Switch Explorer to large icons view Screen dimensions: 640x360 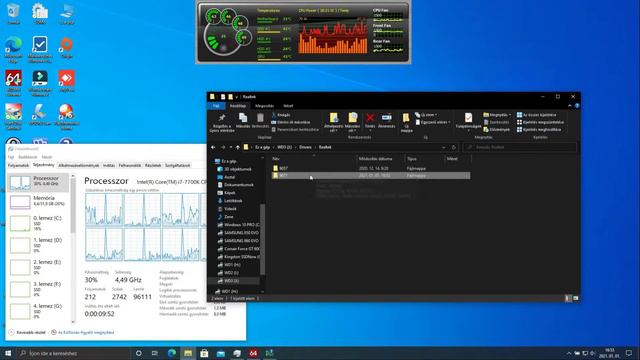(576, 298)
